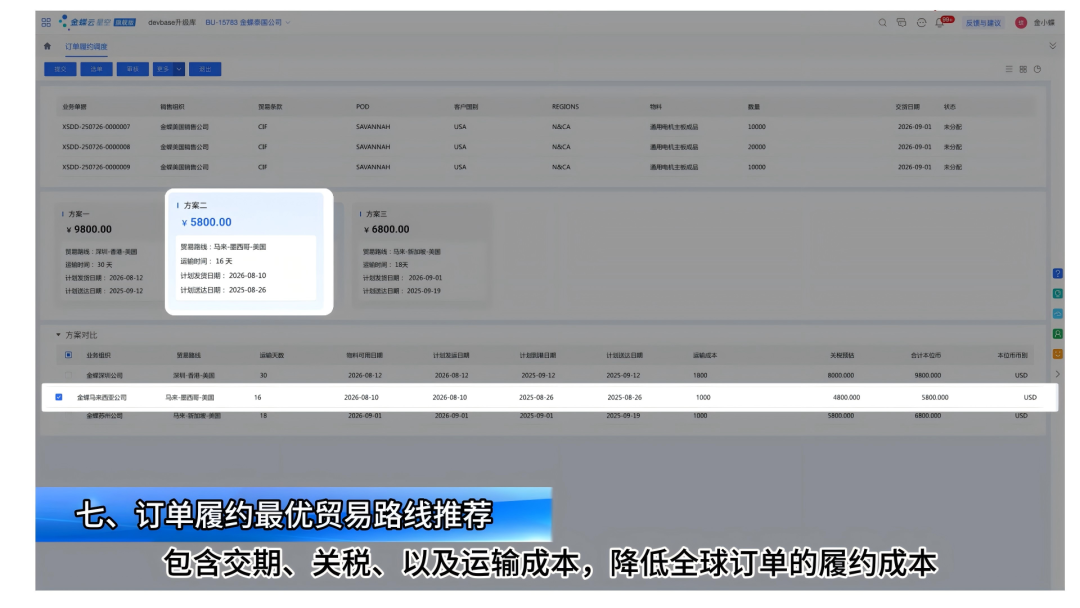Open the 反馈与建议 feedback link
1080x608 pixels.
pos(984,23)
